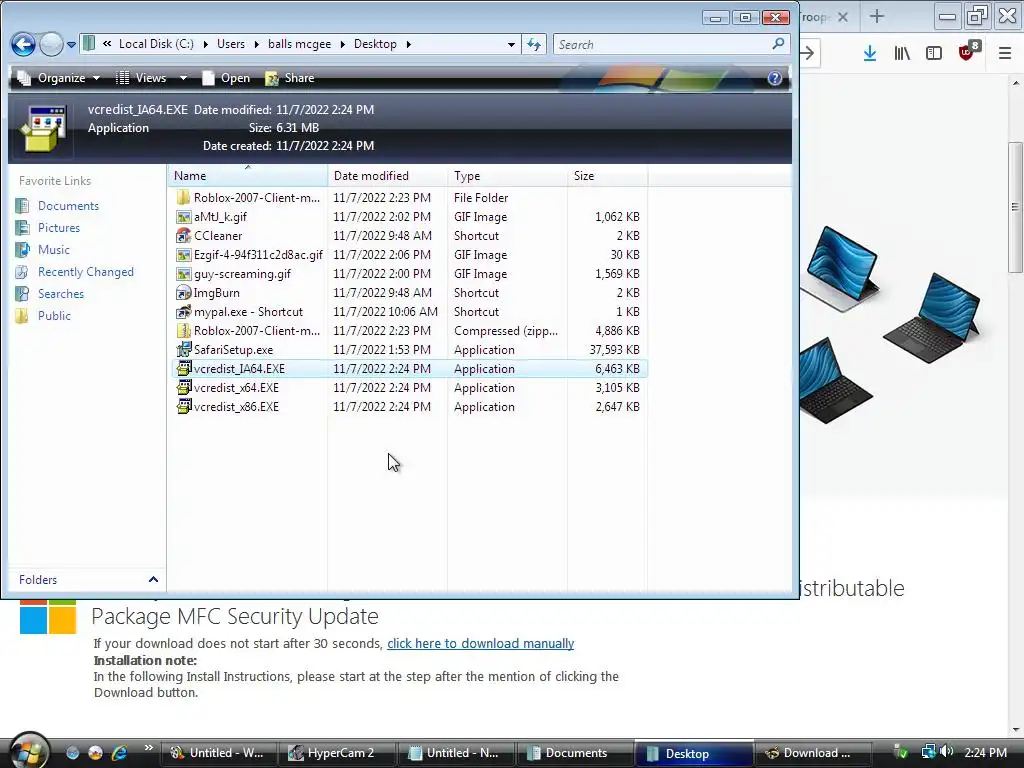Image resolution: width=1024 pixels, height=768 pixels.
Task: Refresh the Desktop folder view
Action: tap(534, 44)
